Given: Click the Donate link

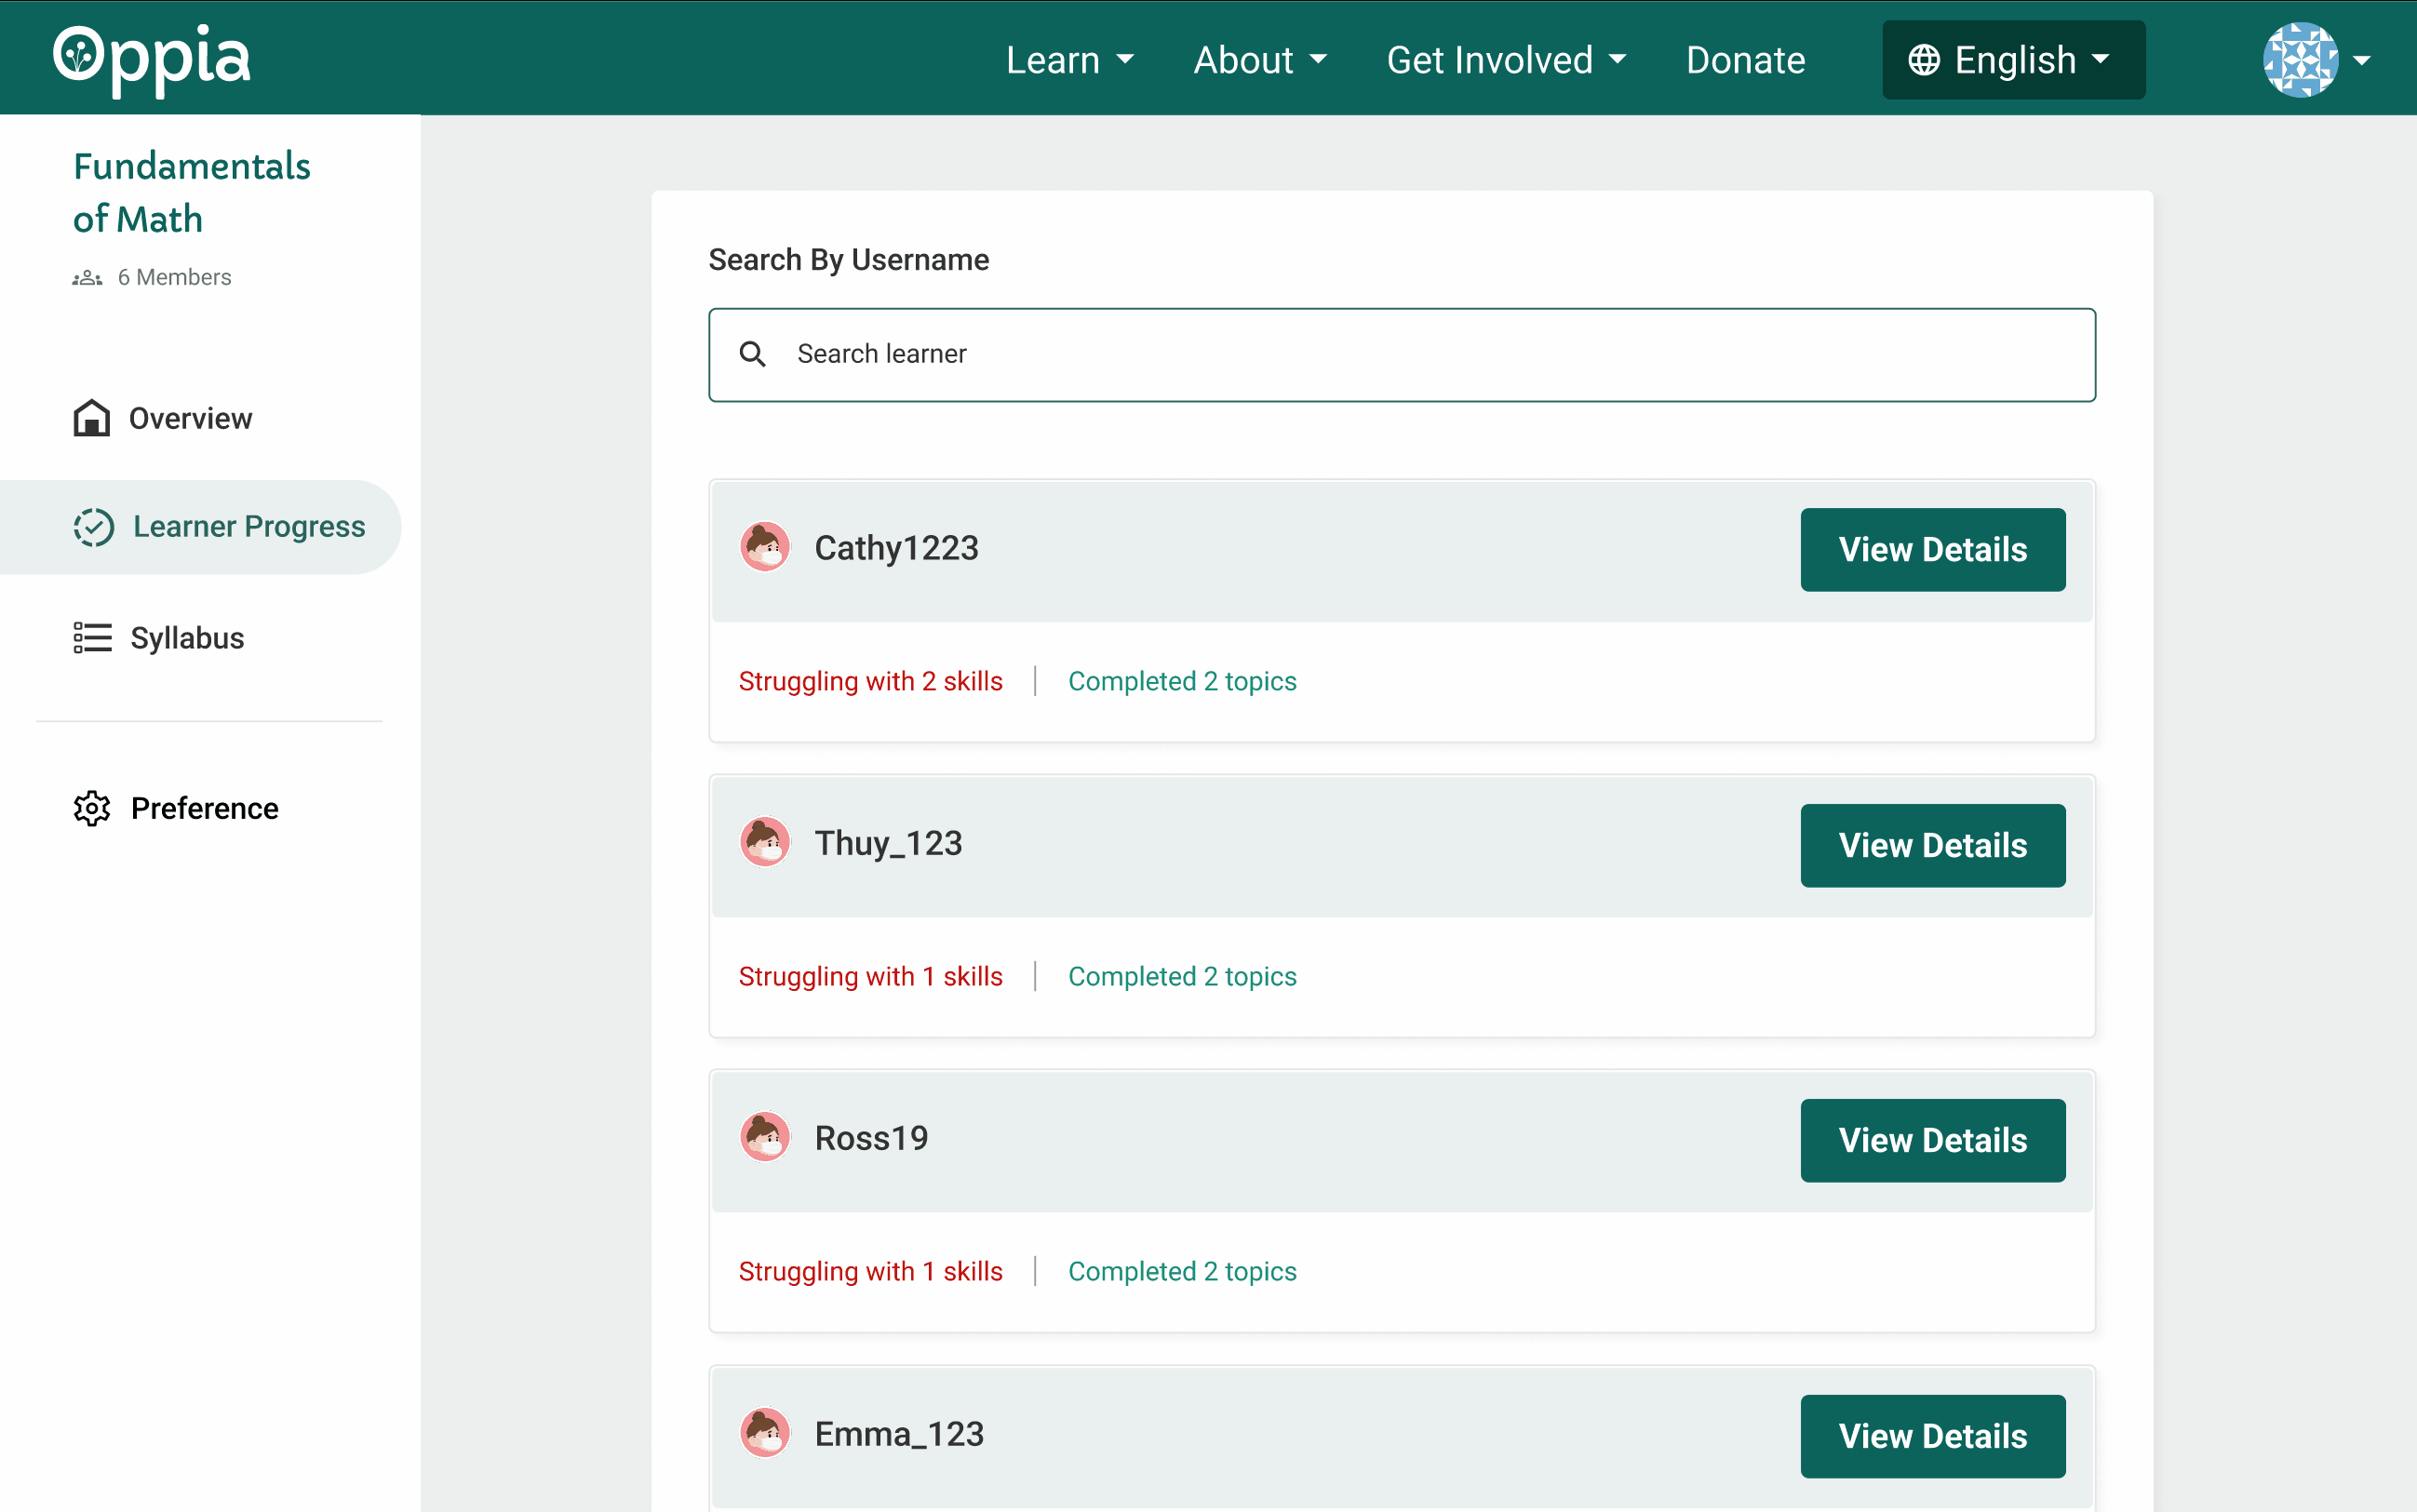Looking at the screenshot, I should [x=1745, y=60].
